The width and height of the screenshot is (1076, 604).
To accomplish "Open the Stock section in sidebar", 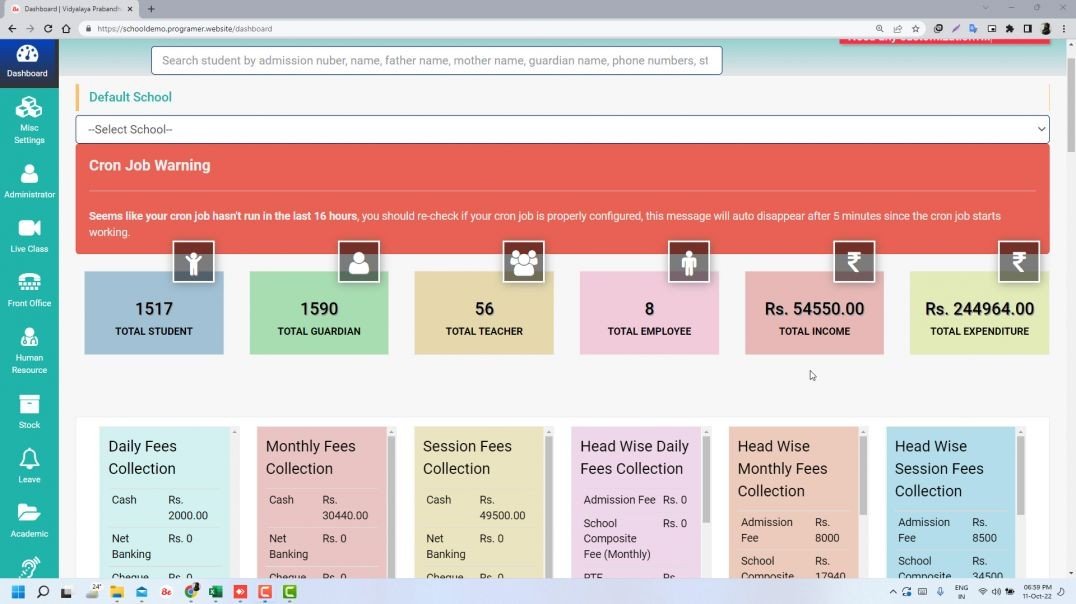I will [x=29, y=410].
